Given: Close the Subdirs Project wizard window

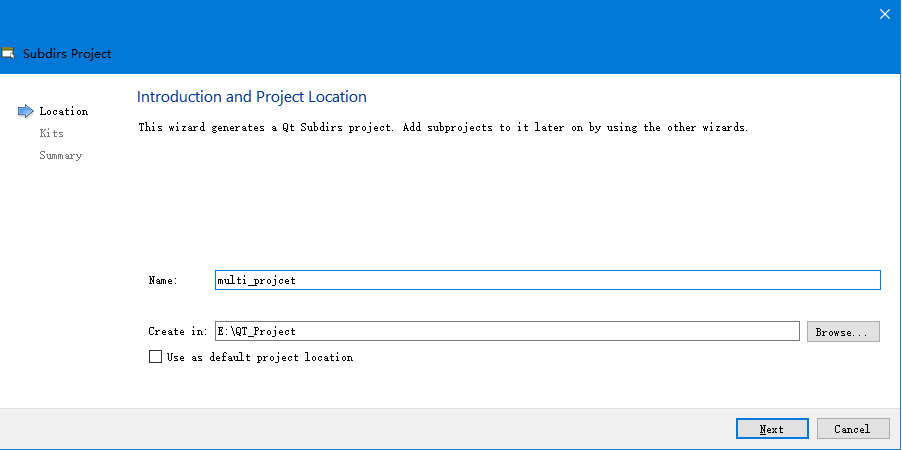Looking at the screenshot, I should click(x=884, y=14).
